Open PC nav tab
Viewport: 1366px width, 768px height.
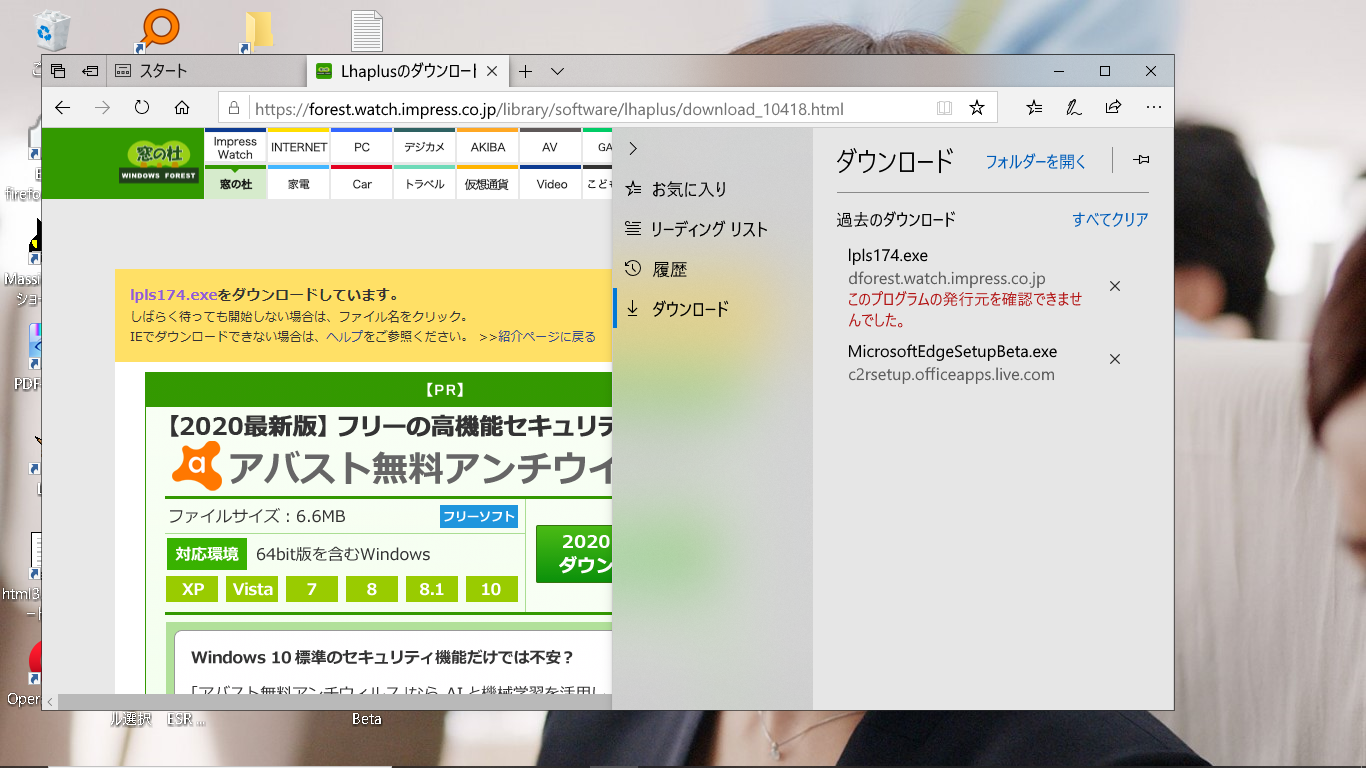(x=362, y=147)
